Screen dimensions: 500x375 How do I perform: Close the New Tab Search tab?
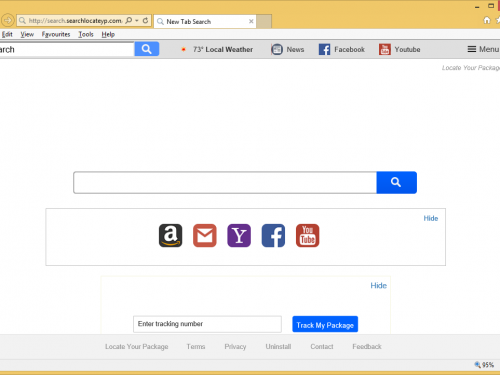[x=251, y=21]
